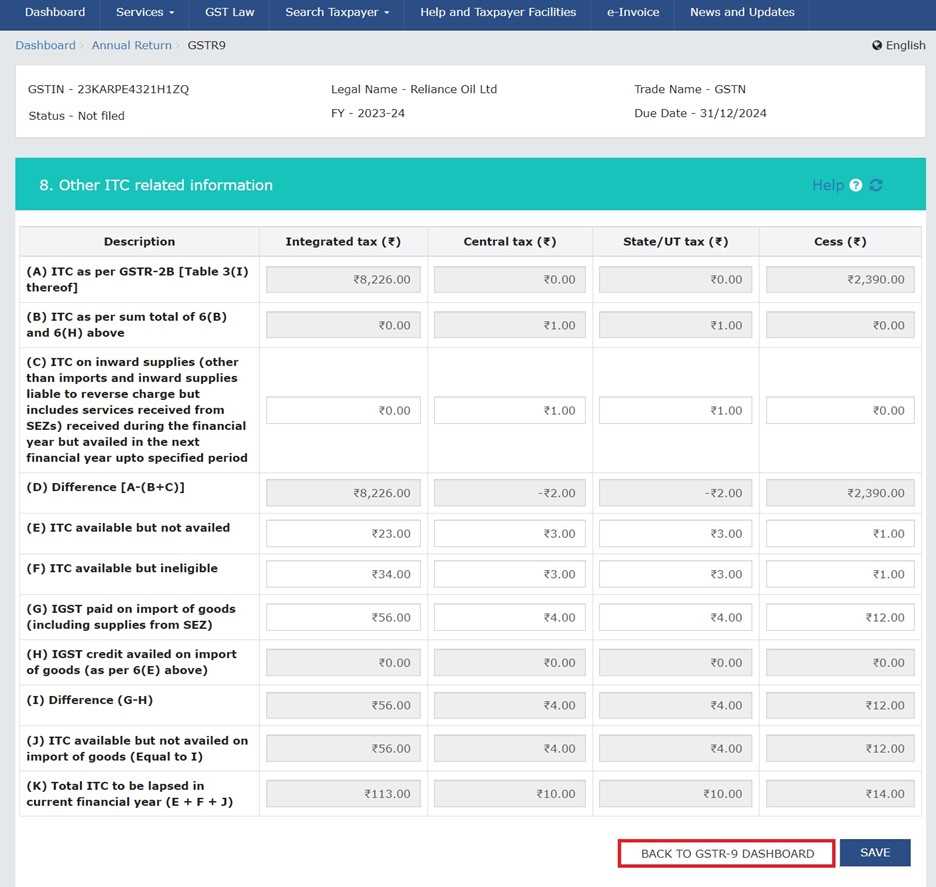Click the Help link in section header
The image size is (936, 887).
pyautogui.click(x=827, y=185)
